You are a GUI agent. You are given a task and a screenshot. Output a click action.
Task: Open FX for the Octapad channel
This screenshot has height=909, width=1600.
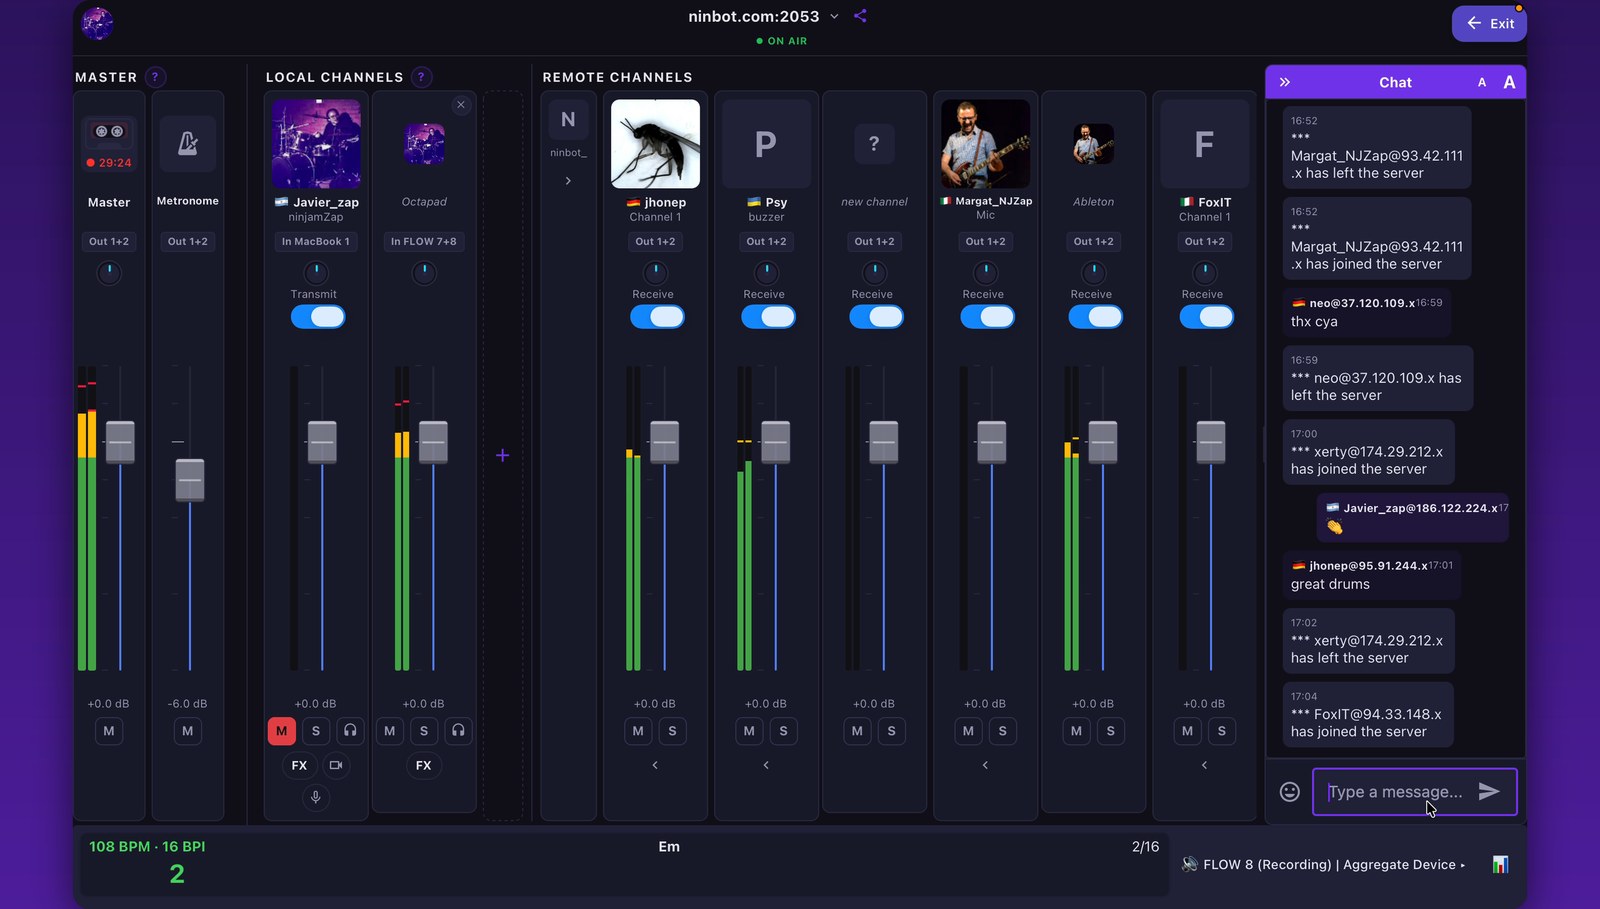[x=423, y=765]
